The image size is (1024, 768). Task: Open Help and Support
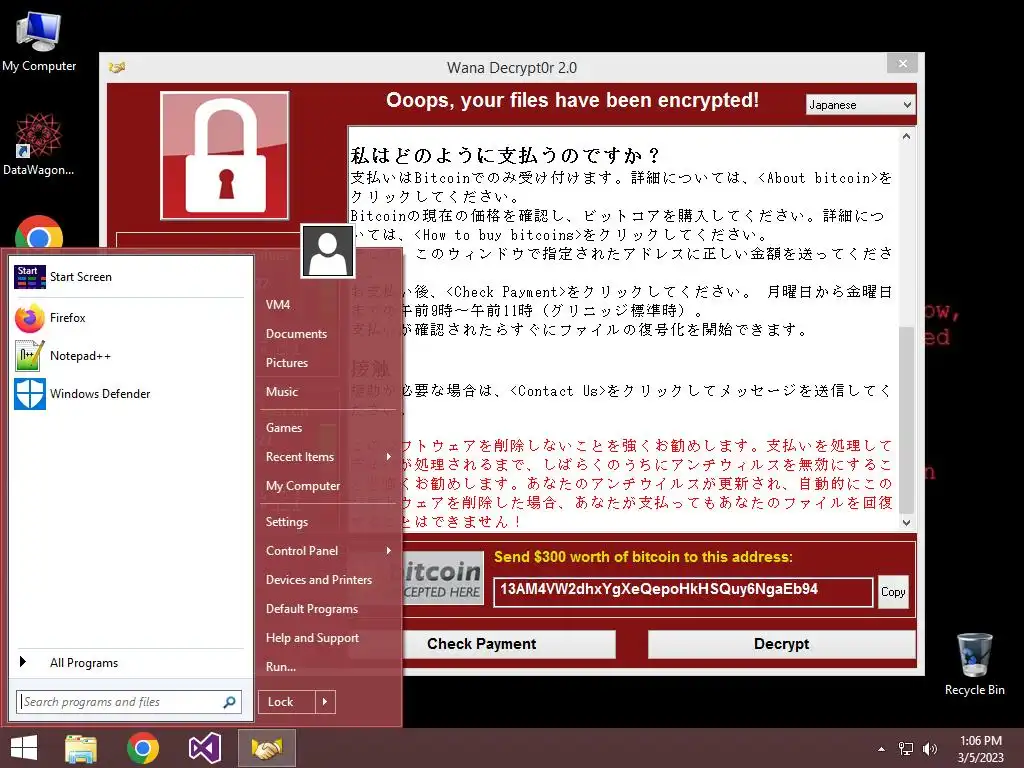[312, 638]
